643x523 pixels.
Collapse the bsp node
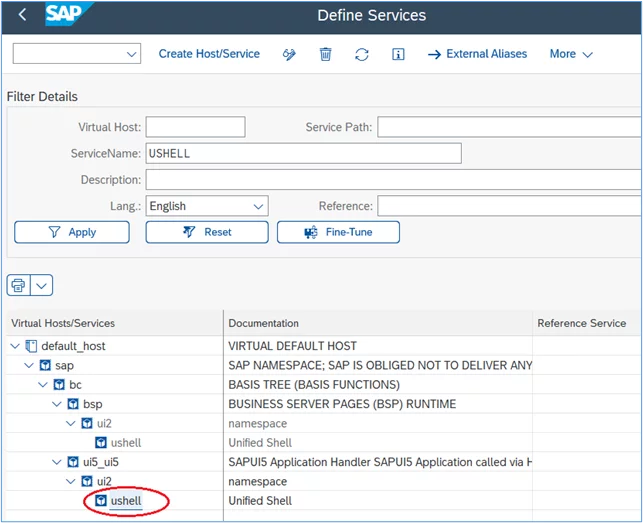[57, 404]
